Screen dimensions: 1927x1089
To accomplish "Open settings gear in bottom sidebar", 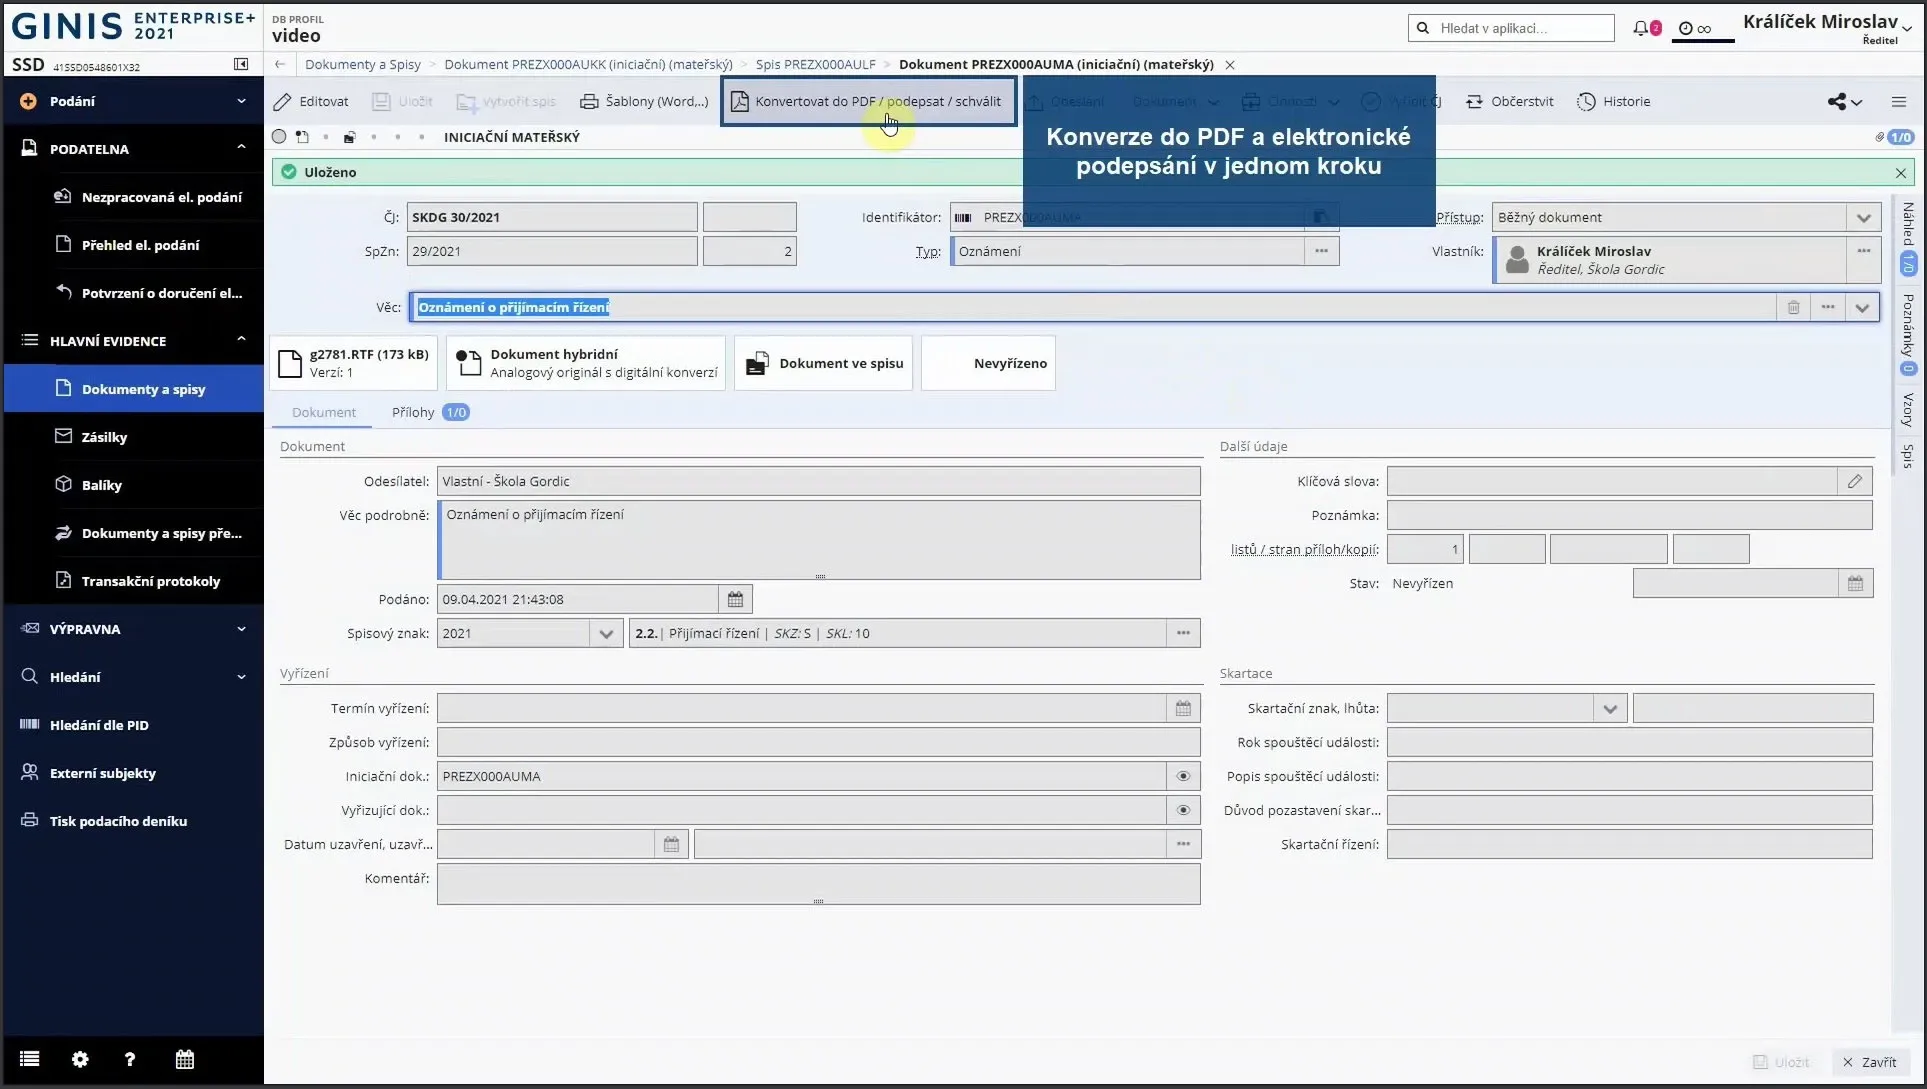I will pos(80,1059).
